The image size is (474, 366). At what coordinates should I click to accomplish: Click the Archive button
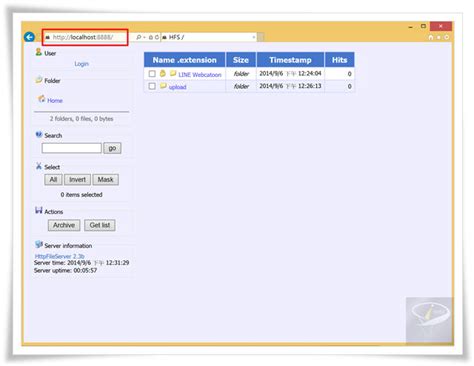click(x=64, y=225)
